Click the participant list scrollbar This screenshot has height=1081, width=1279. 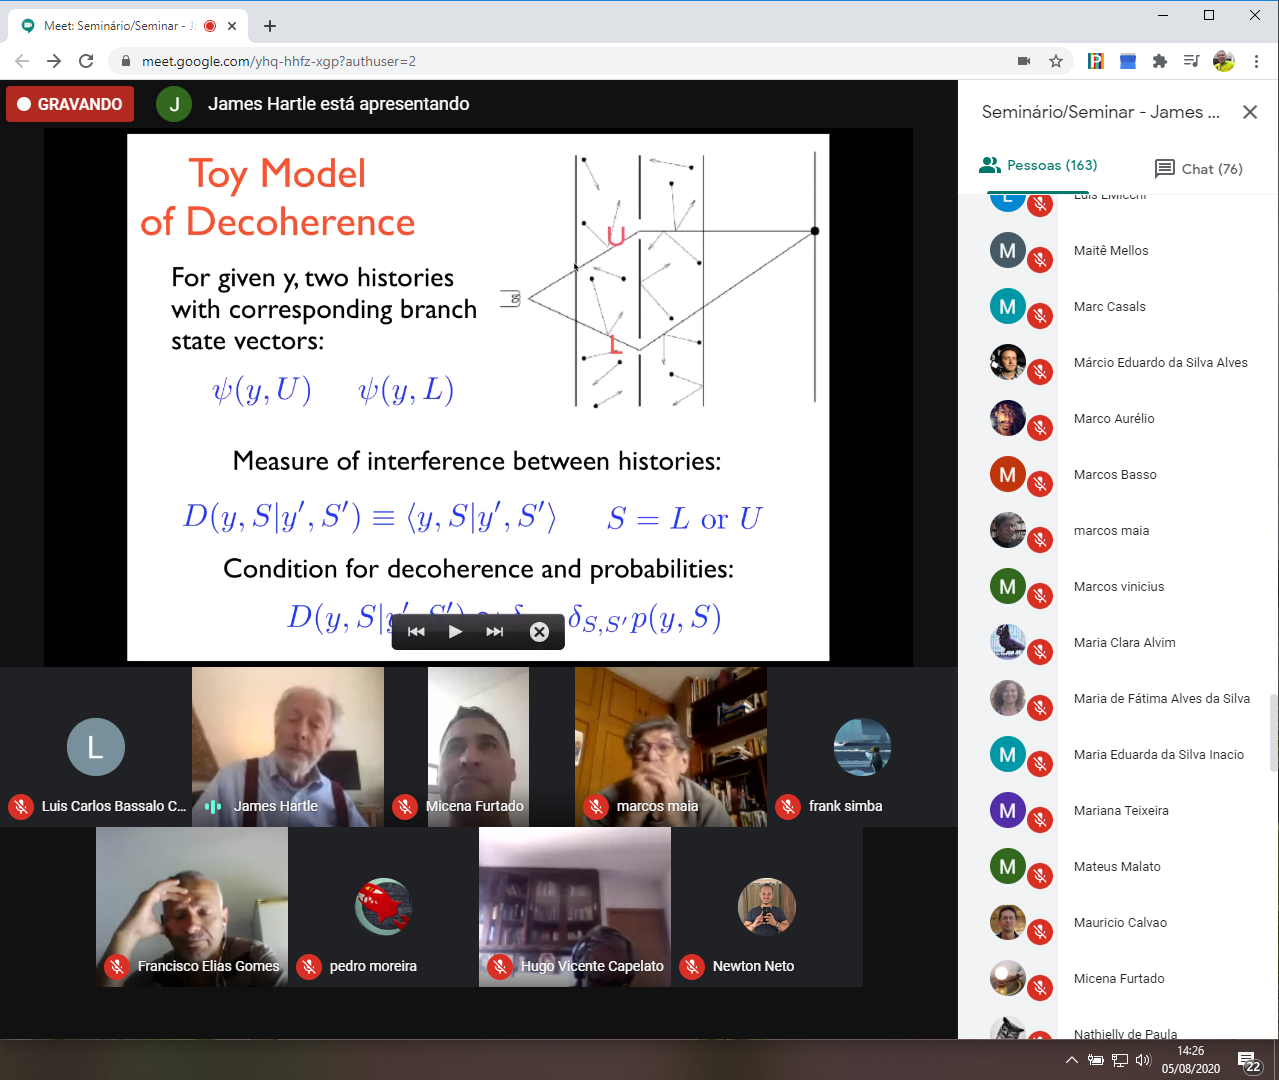pos(1273,732)
